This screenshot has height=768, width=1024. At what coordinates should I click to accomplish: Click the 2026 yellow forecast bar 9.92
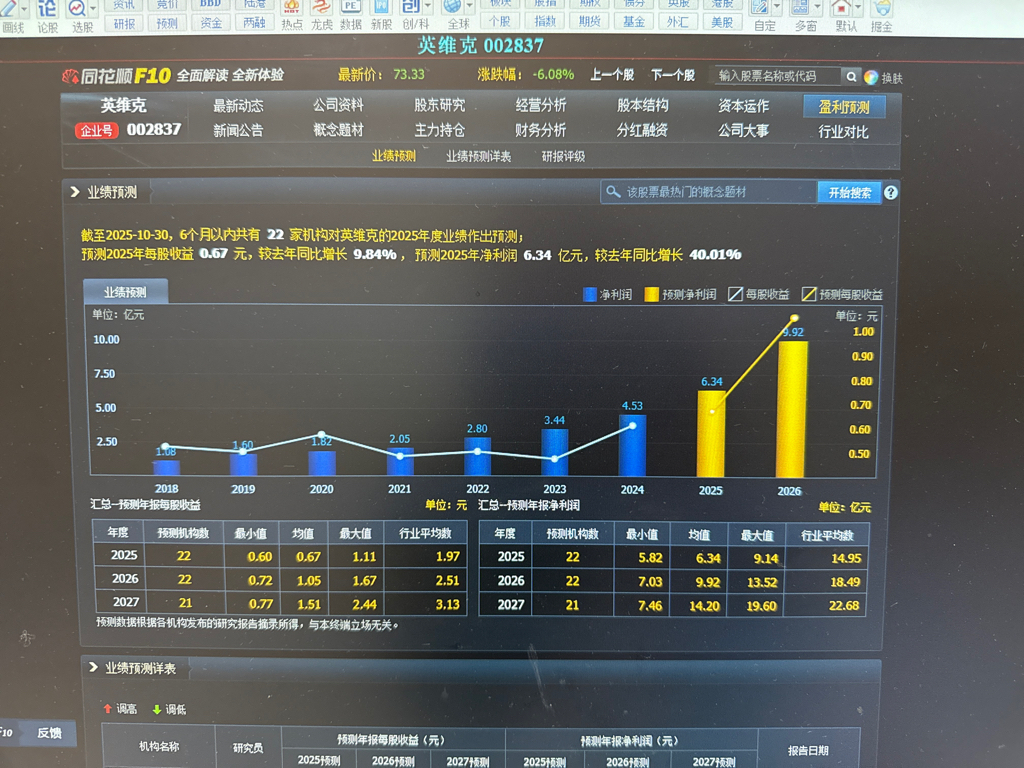792,409
